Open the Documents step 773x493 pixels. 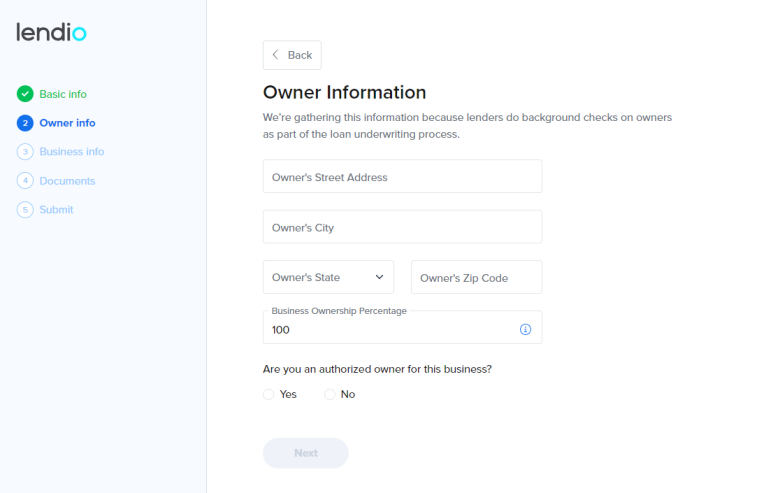[68, 181]
